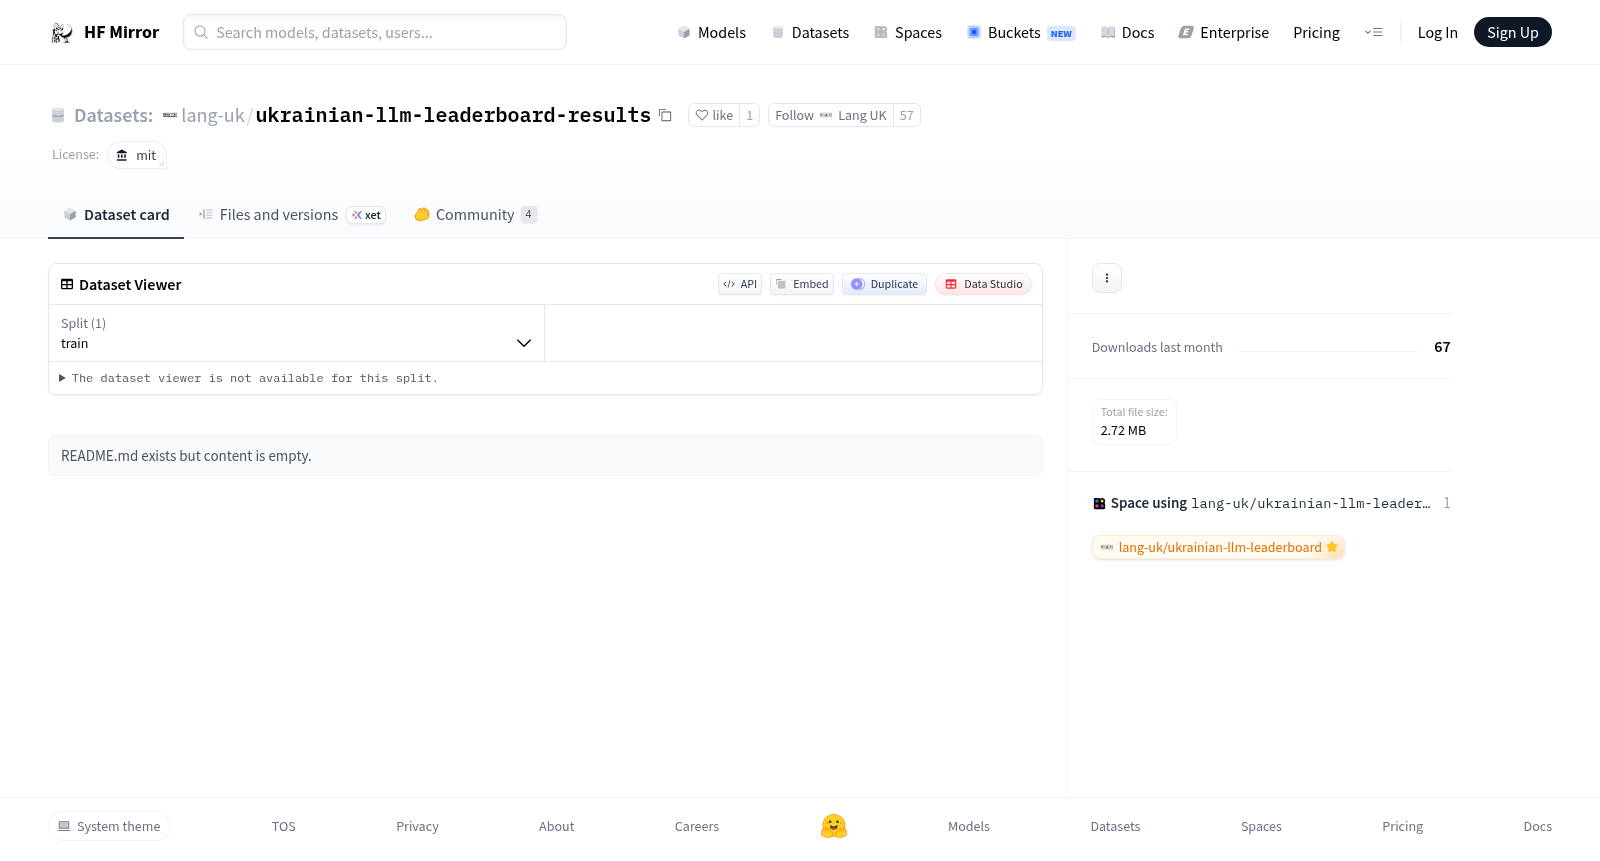The width and height of the screenshot is (1600, 861).
Task: Open the Pricing navigation link
Action: [1316, 33]
